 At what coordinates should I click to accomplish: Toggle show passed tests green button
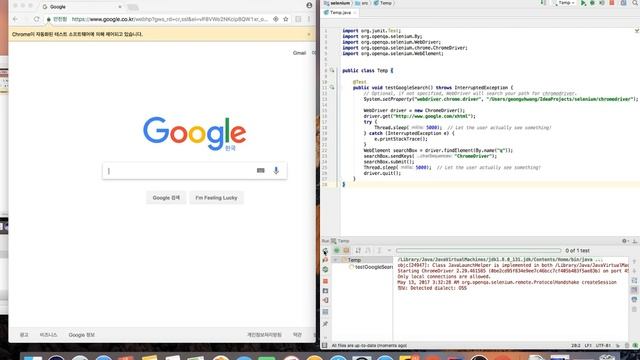pyautogui.click(x=337, y=250)
